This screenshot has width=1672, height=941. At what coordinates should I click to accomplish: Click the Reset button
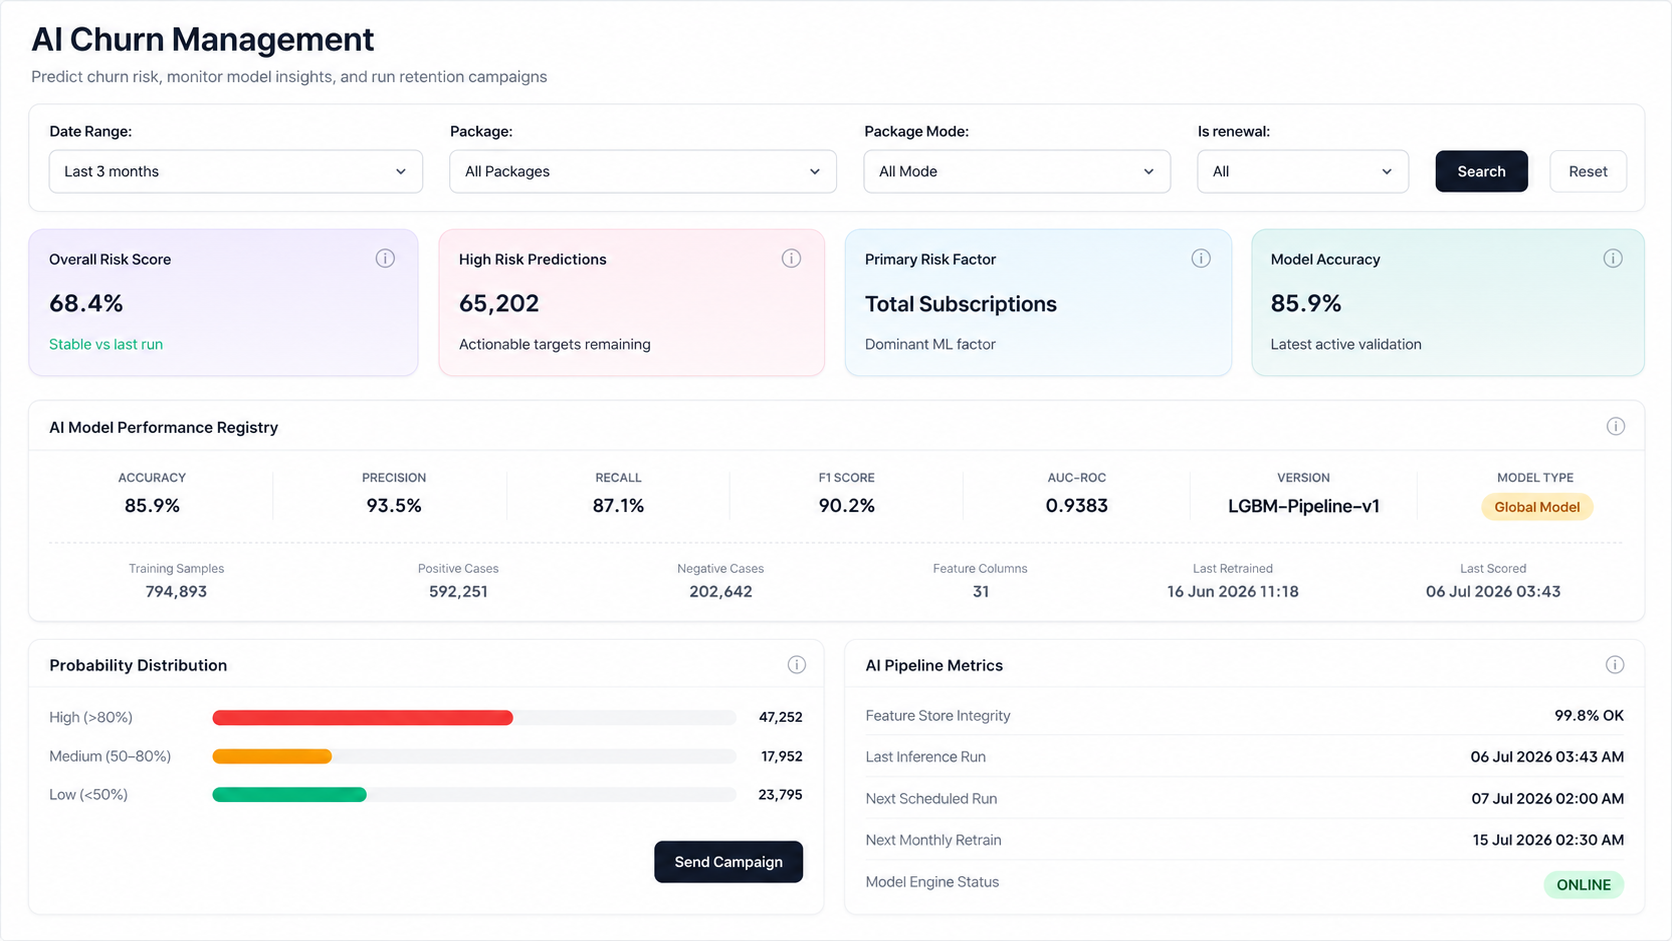pos(1588,171)
